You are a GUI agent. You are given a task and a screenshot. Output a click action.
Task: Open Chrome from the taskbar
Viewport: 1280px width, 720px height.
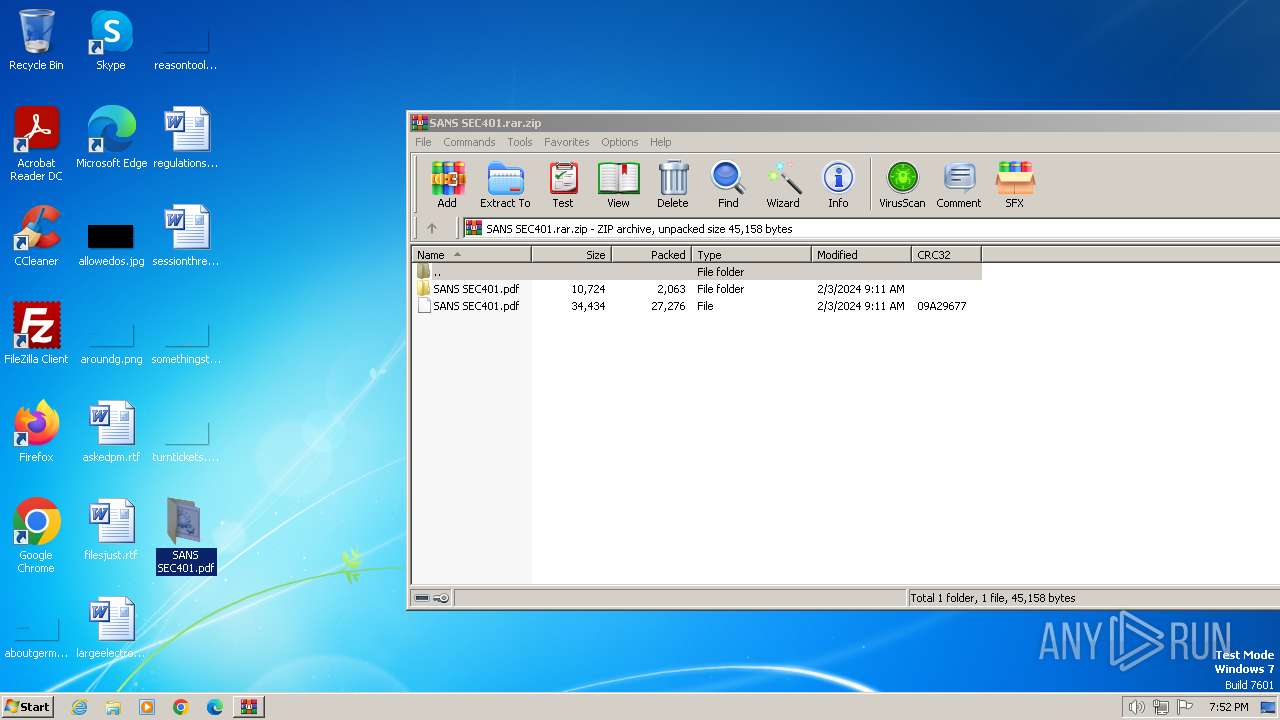click(x=181, y=707)
